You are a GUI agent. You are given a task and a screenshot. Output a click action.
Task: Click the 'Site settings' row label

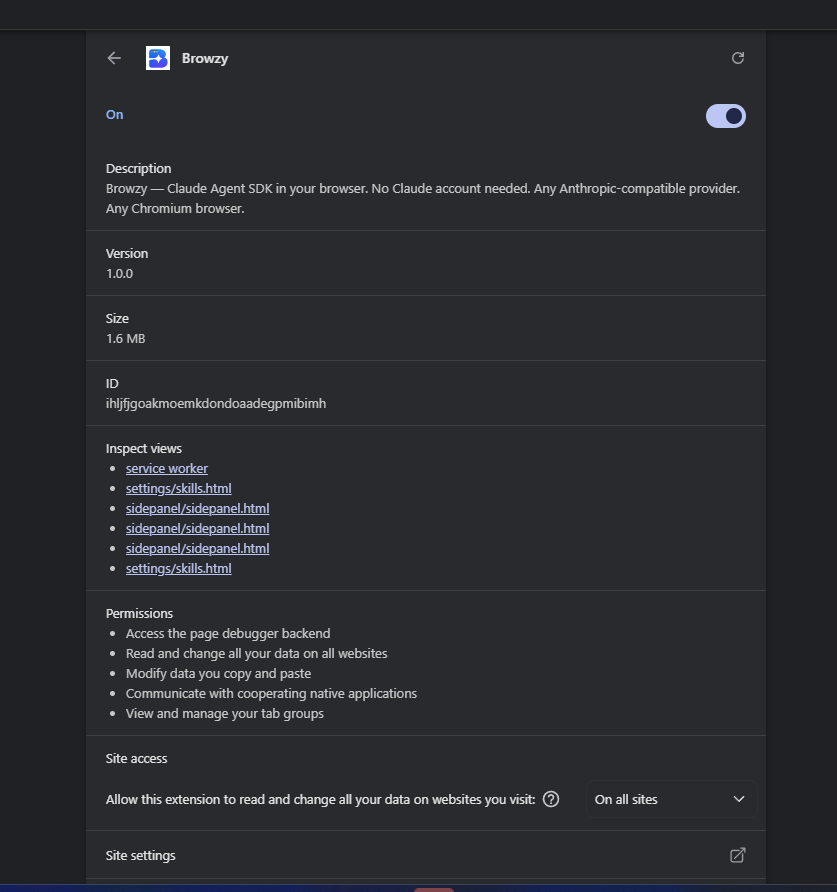[x=141, y=856]
